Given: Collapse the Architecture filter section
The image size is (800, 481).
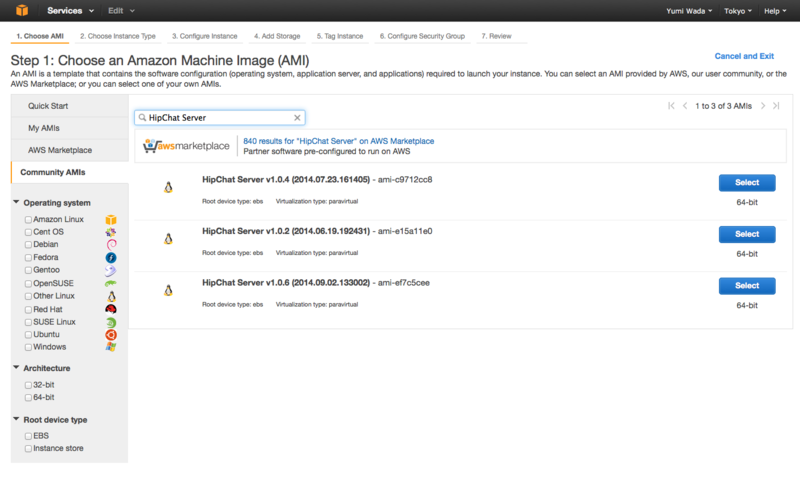Looking at the screenshot, I should 16,367.
